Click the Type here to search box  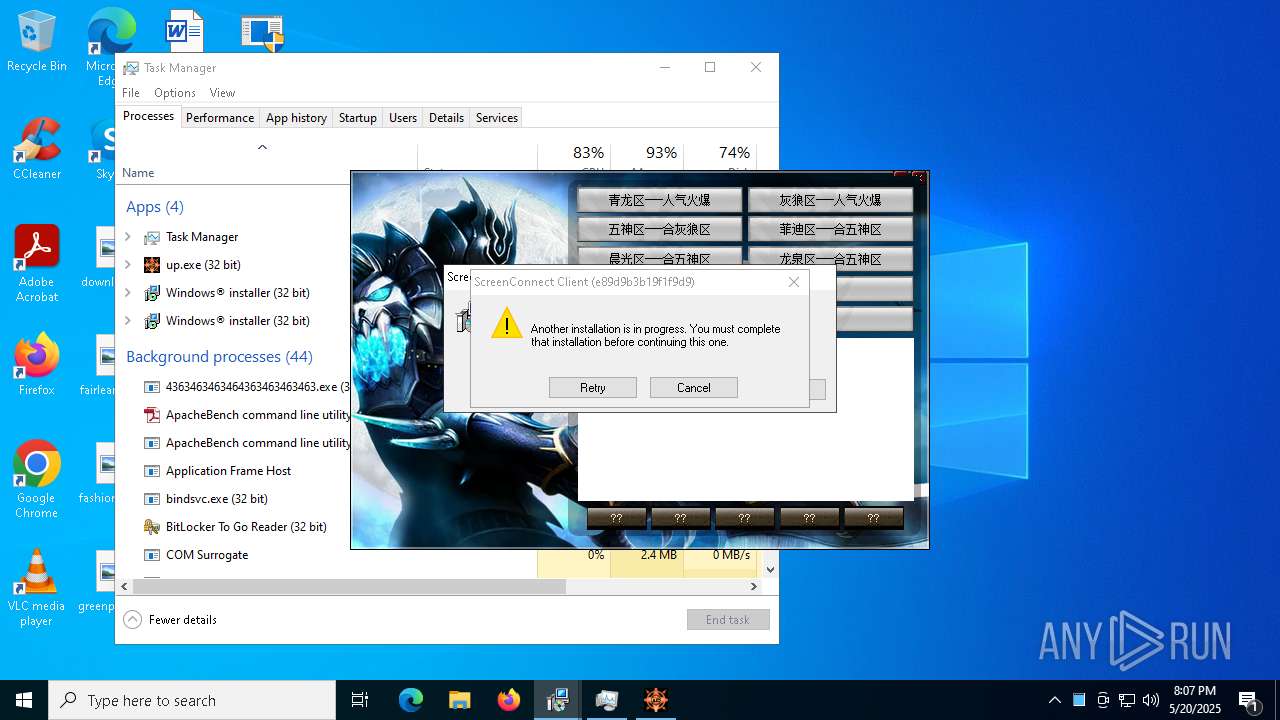192,700
